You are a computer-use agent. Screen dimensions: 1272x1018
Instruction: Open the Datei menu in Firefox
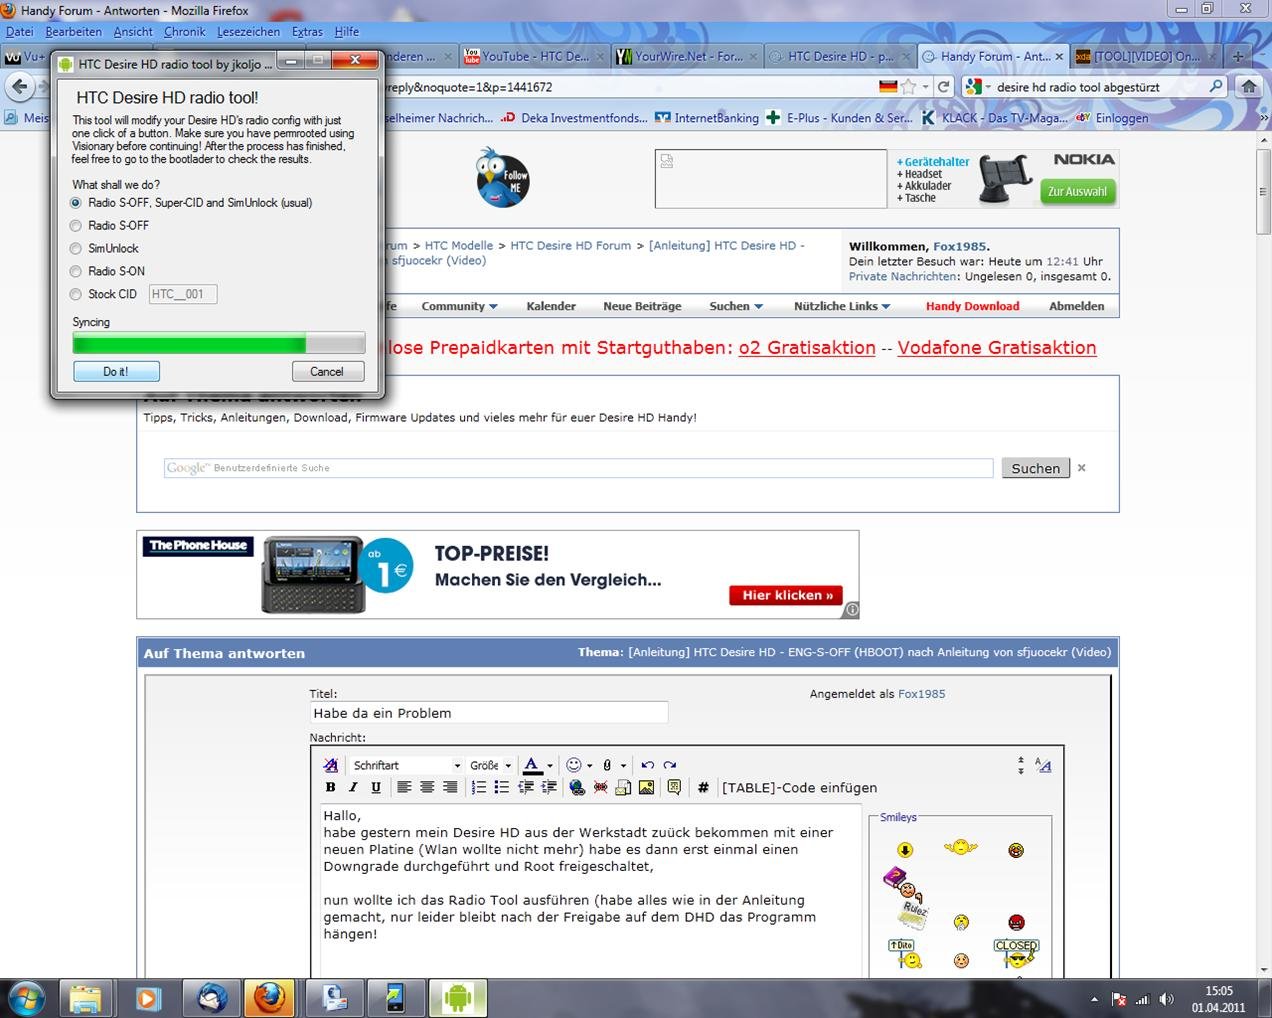[x=19, y=32]
